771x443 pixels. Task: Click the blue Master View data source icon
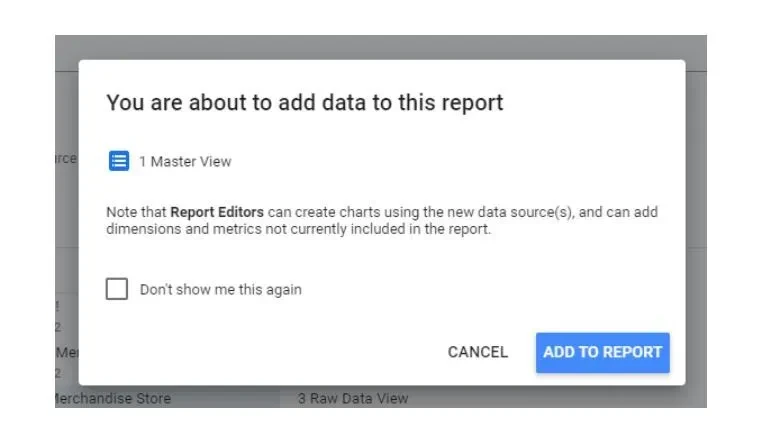[119, 161]
